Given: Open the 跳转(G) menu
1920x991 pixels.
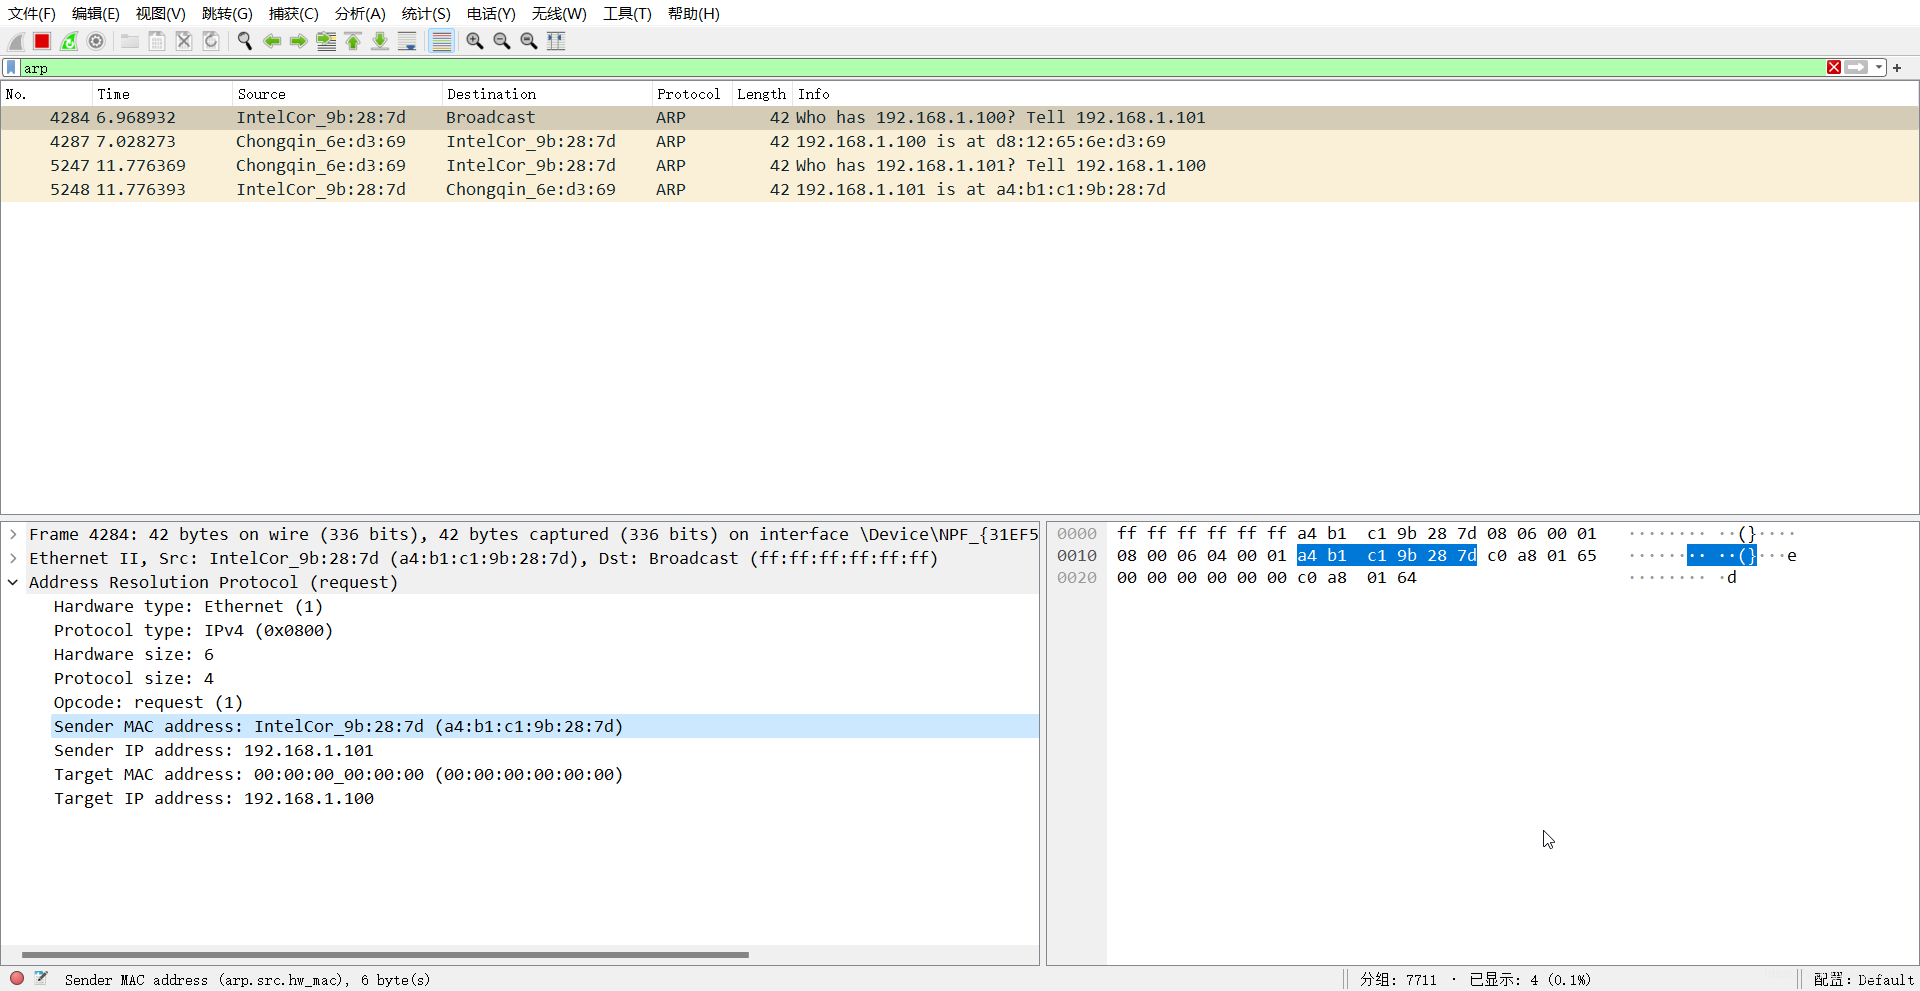Looking at the screenshot, I should pos(227,14).
